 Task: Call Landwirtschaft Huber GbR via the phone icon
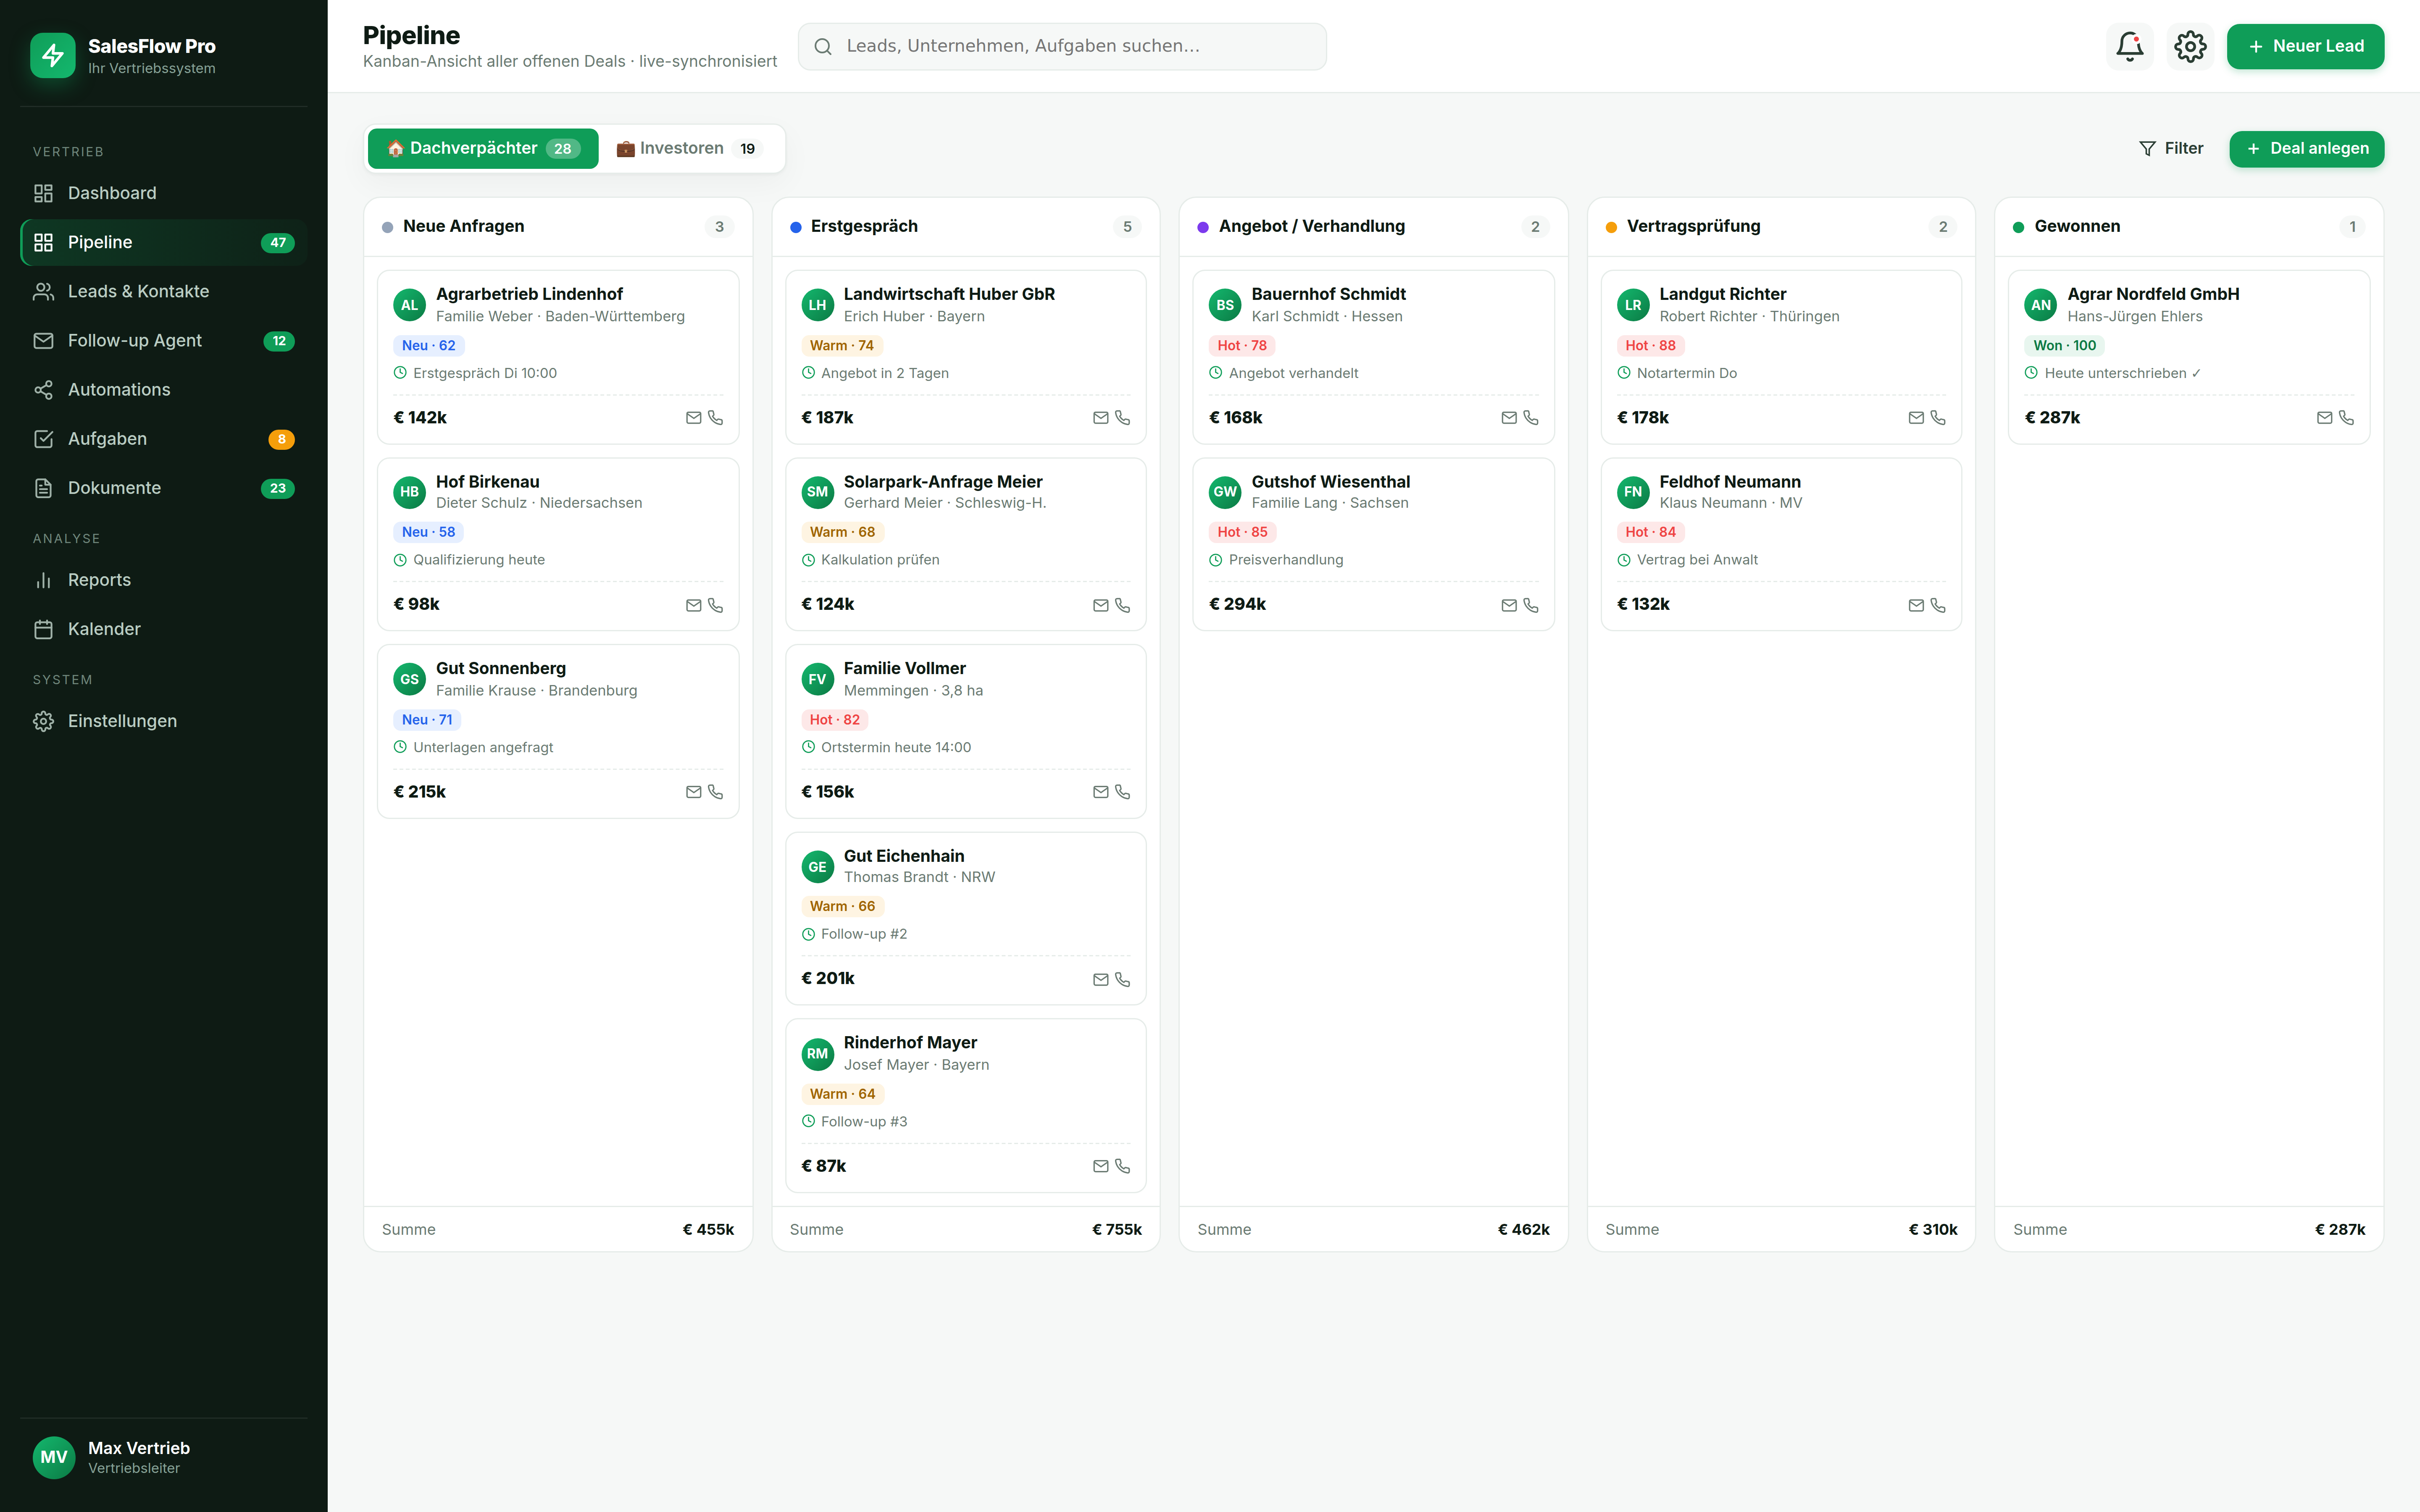click(x=1122, y=417)
